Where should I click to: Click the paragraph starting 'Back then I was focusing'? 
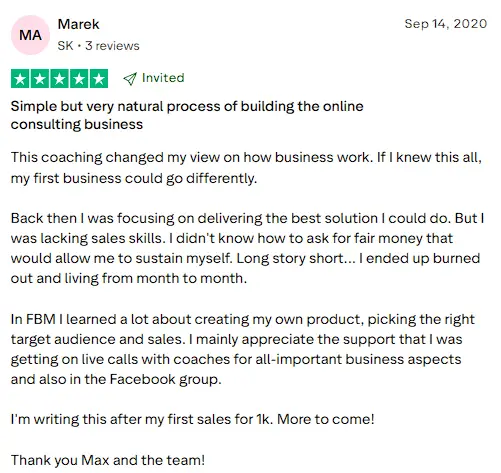pyautogui.click(x=247, y=248)
